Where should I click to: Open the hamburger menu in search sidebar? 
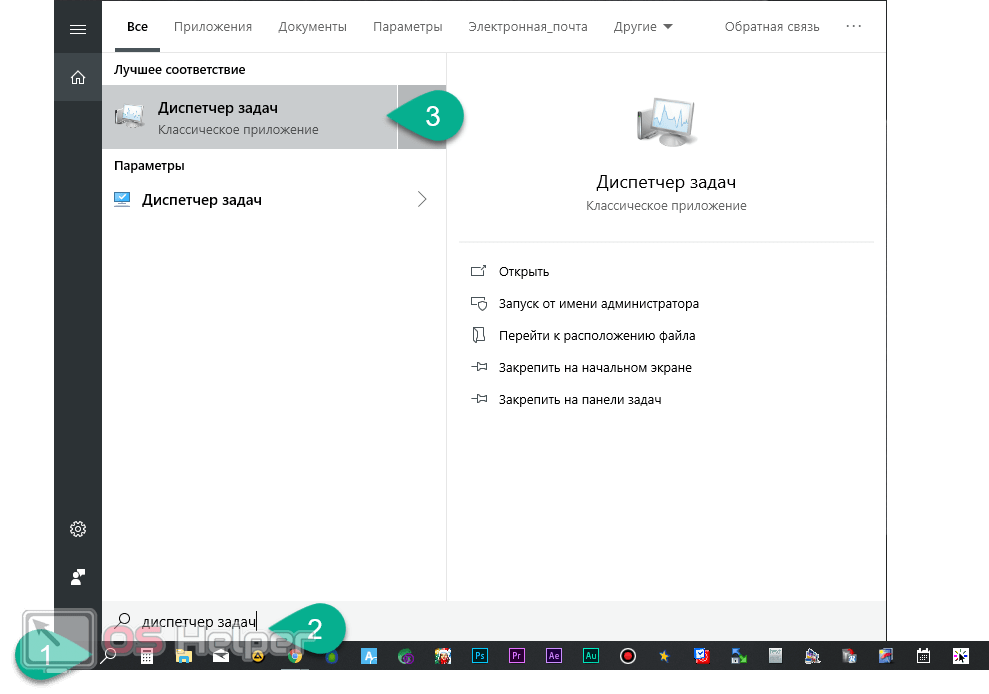[x=77, y=29]
